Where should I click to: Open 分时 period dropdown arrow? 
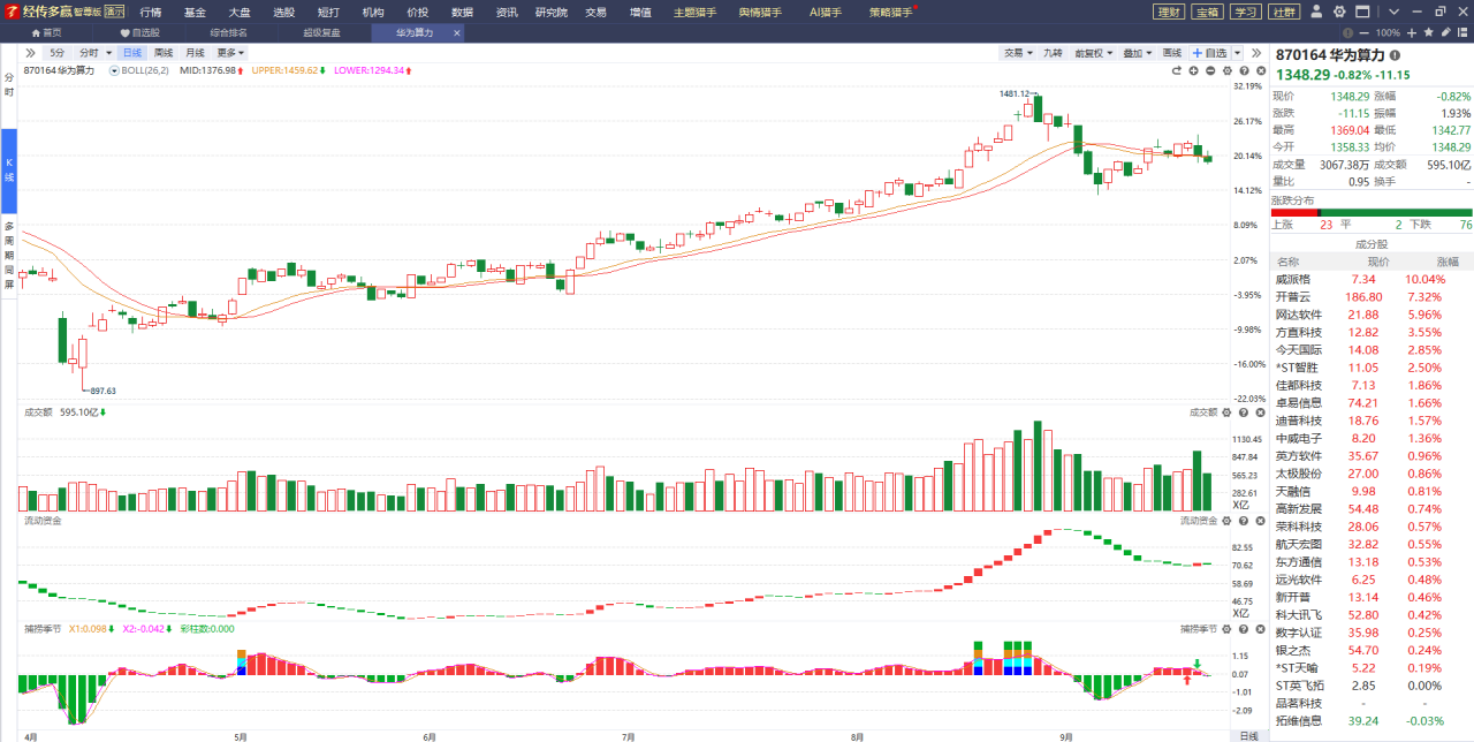tap(108, 52)
